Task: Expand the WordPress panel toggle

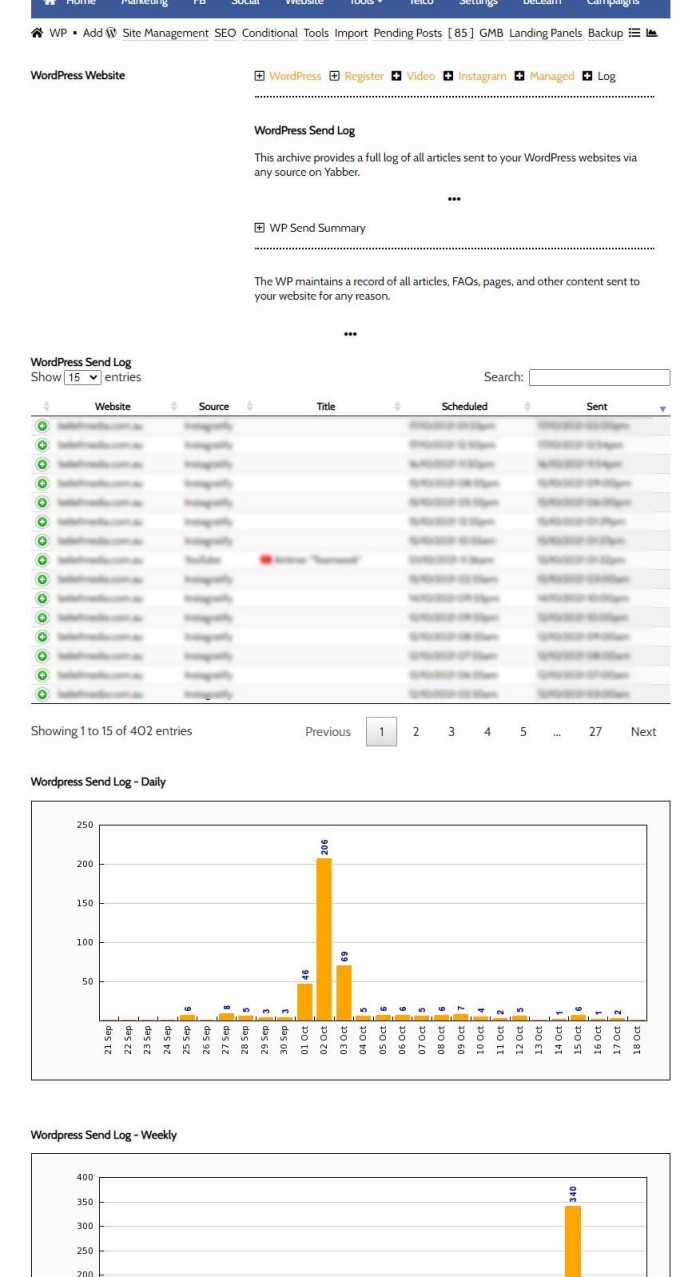Action: pyautogui.click(x=260, y=76)
